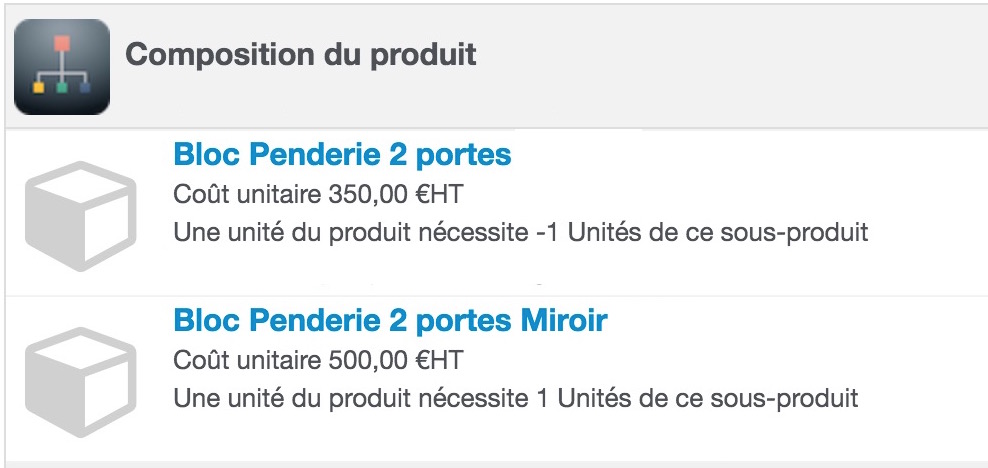Select the cube icon for Bloc Penderie 2 portes

coord(81,216)
